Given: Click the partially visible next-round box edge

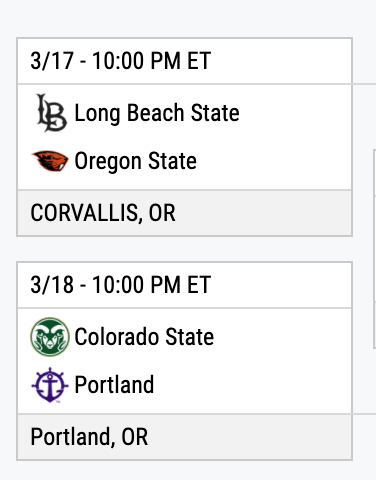Looking at the screenshot, I should (x=374, y=248).
